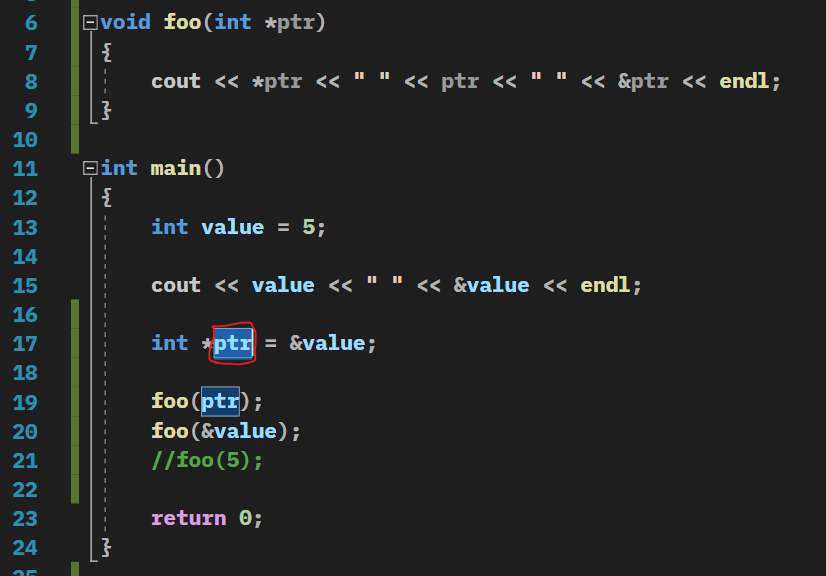Viewport: 826px width, 576px height.
Task: Click line number 11 in gutter
Action: coord(25,169)
